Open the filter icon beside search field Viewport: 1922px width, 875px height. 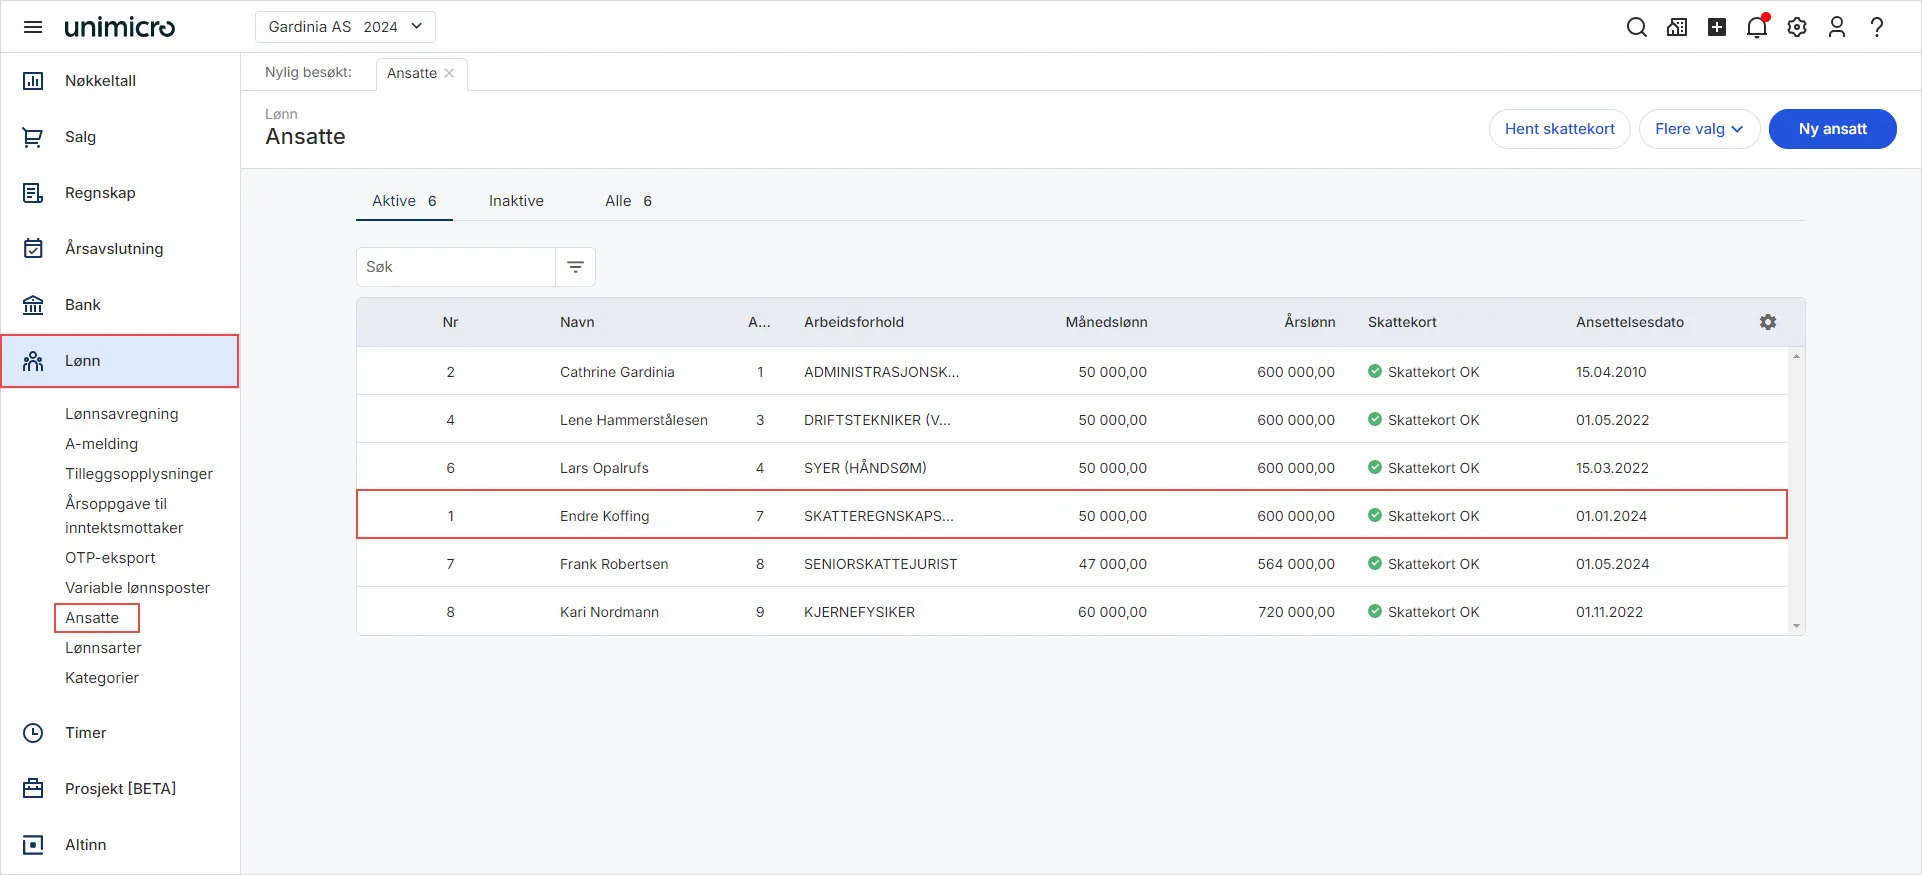click(x=575, y=267)
